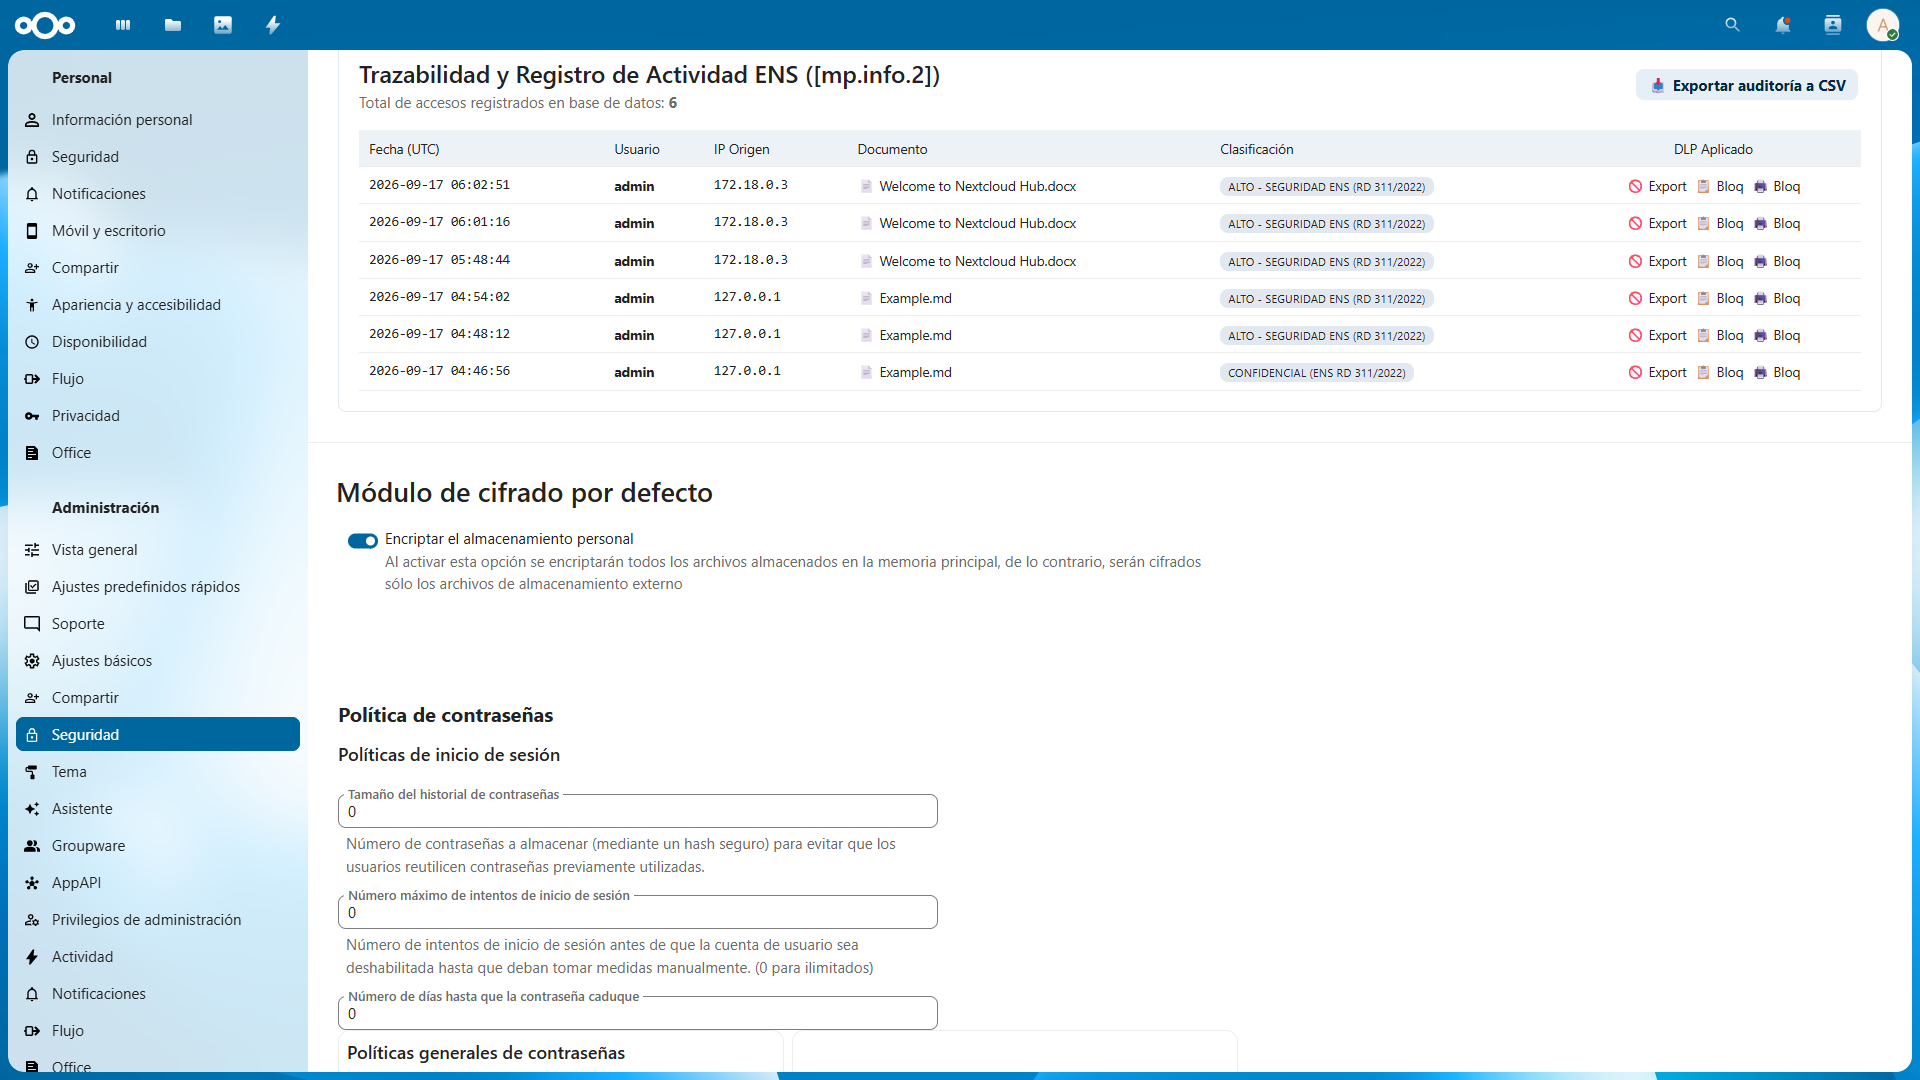Click ALTO - SEGURIDAD ENS badge at 04:48:12
Viewport: 1920px width, 1080px height.
point(1326,336)
